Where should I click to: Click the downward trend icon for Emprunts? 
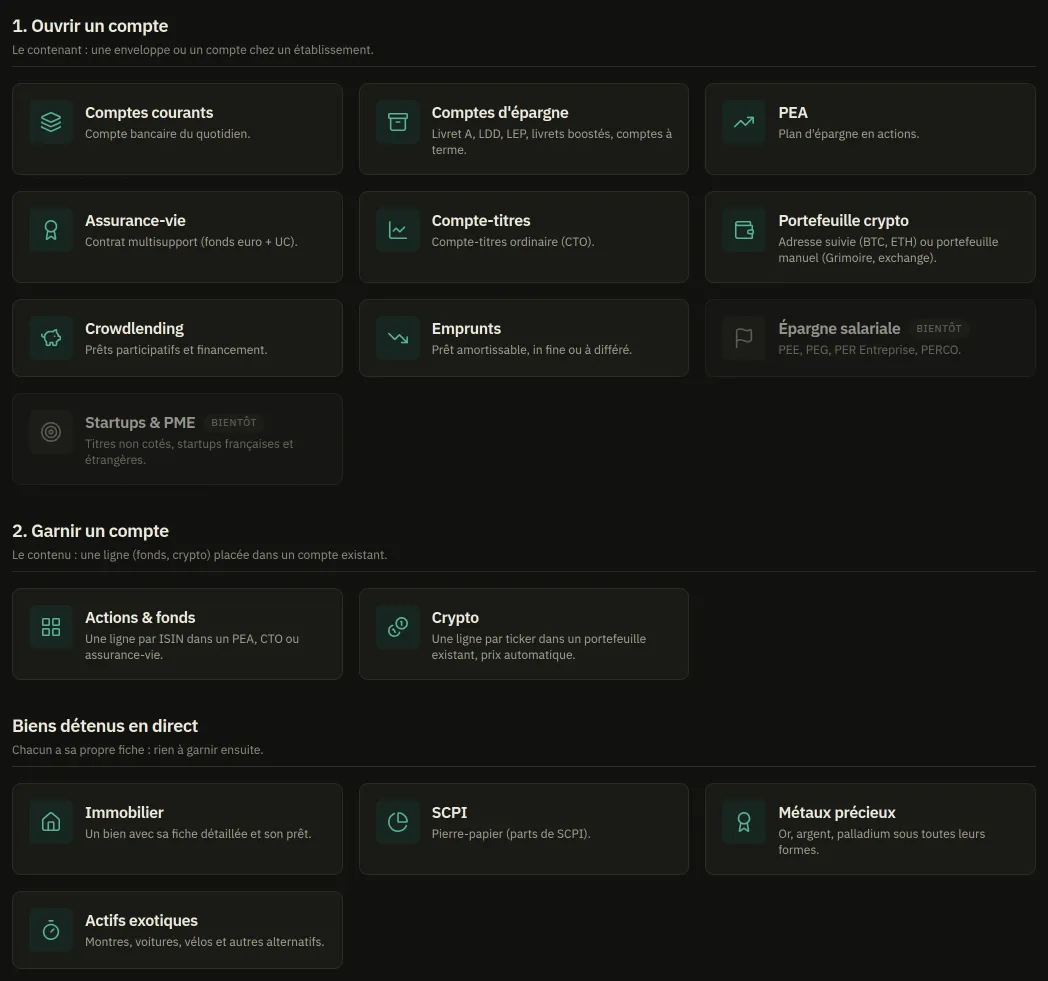398,338
